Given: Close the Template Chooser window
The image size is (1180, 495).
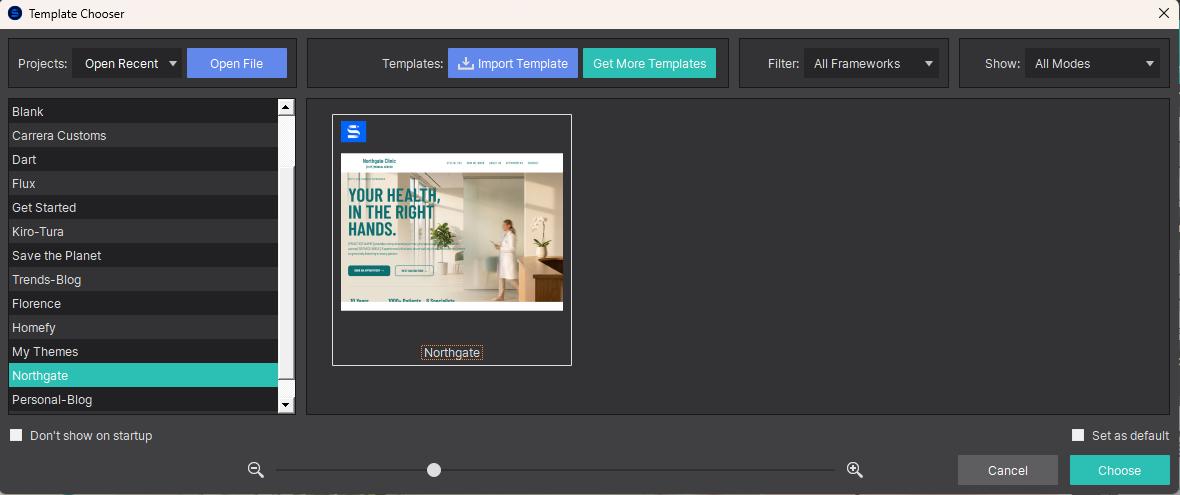Looking at the screenshot, I should 1163,14.
